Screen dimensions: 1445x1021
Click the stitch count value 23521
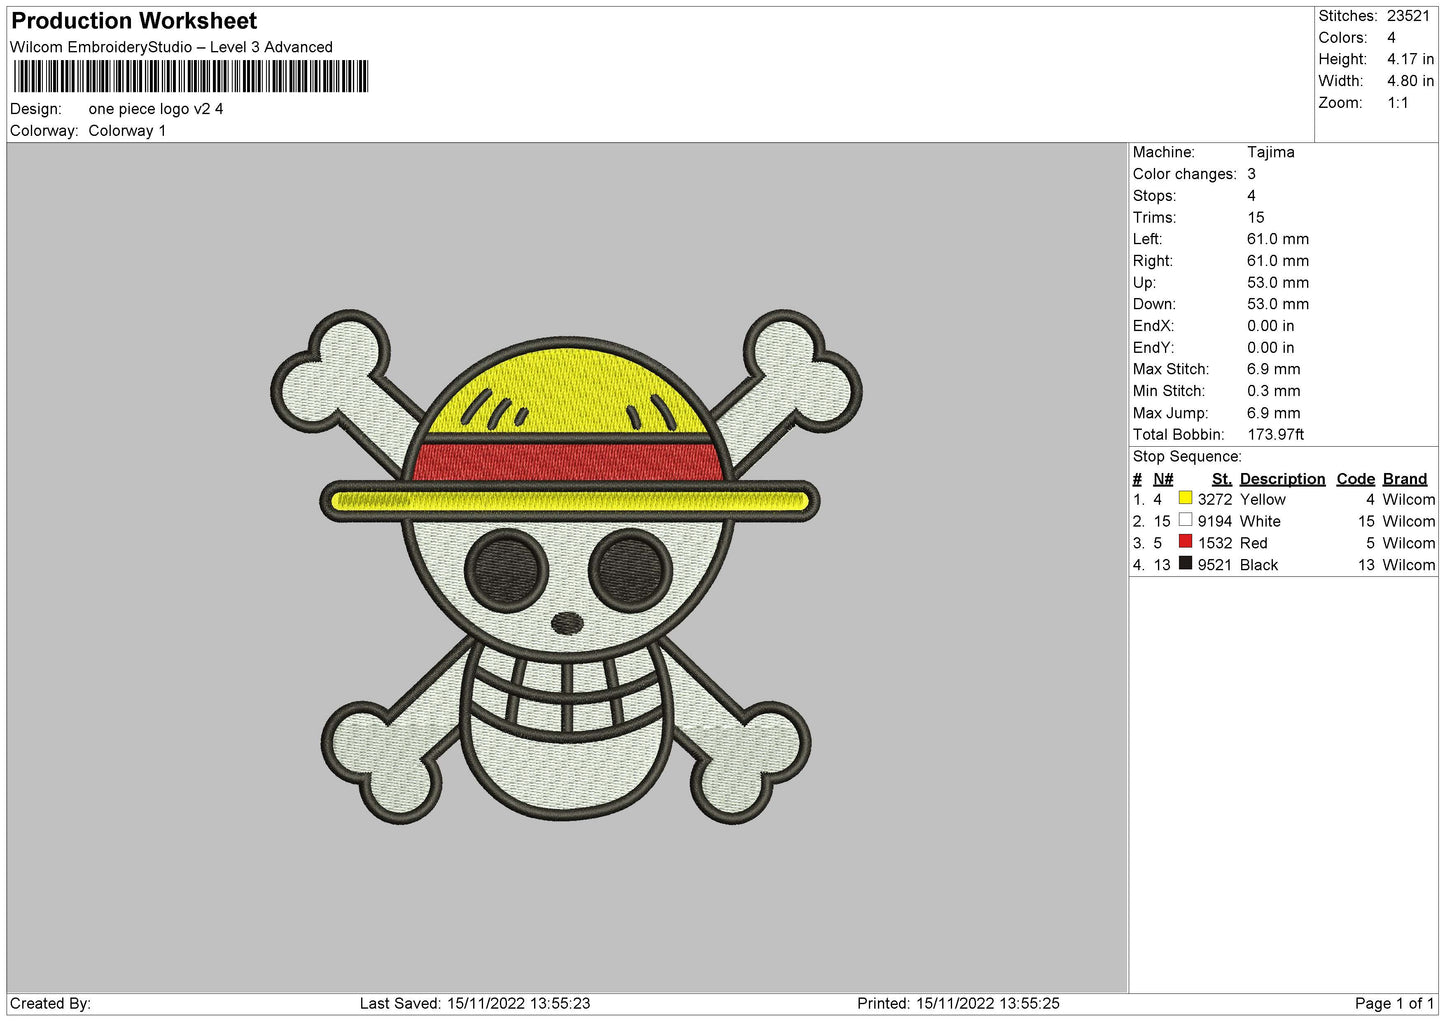click(x=1409, y=16)
